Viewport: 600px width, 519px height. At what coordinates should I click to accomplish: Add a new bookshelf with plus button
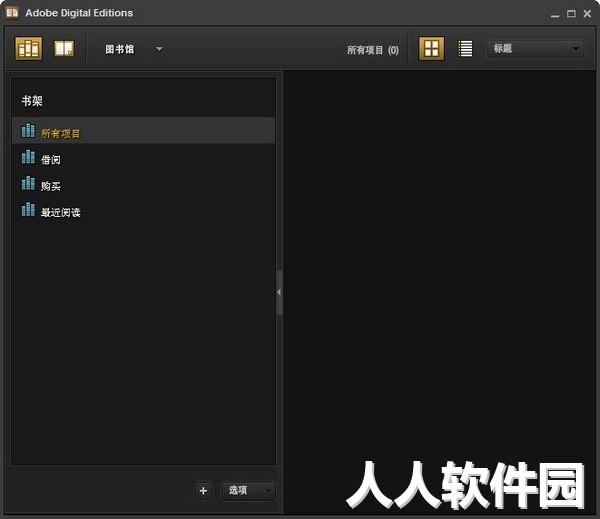(x=203, y=490)
